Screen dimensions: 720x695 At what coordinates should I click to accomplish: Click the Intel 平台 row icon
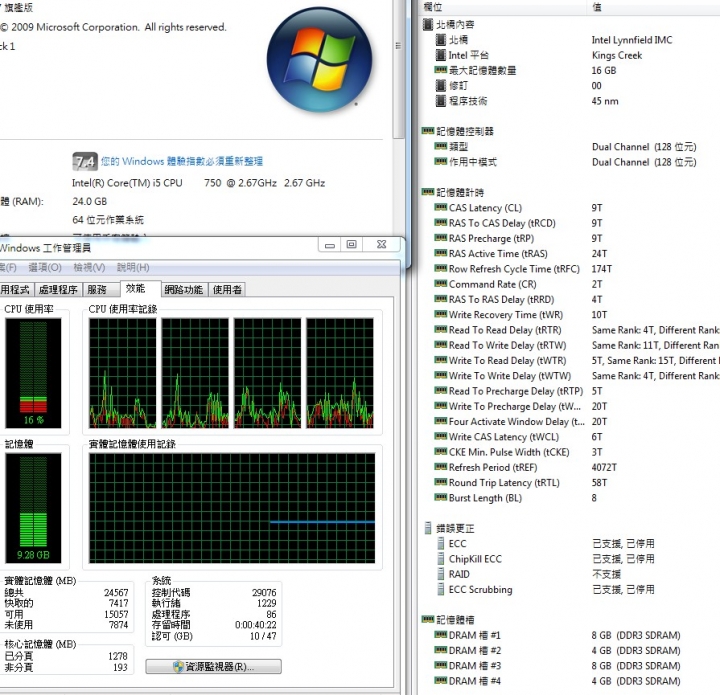click(441, 55)
